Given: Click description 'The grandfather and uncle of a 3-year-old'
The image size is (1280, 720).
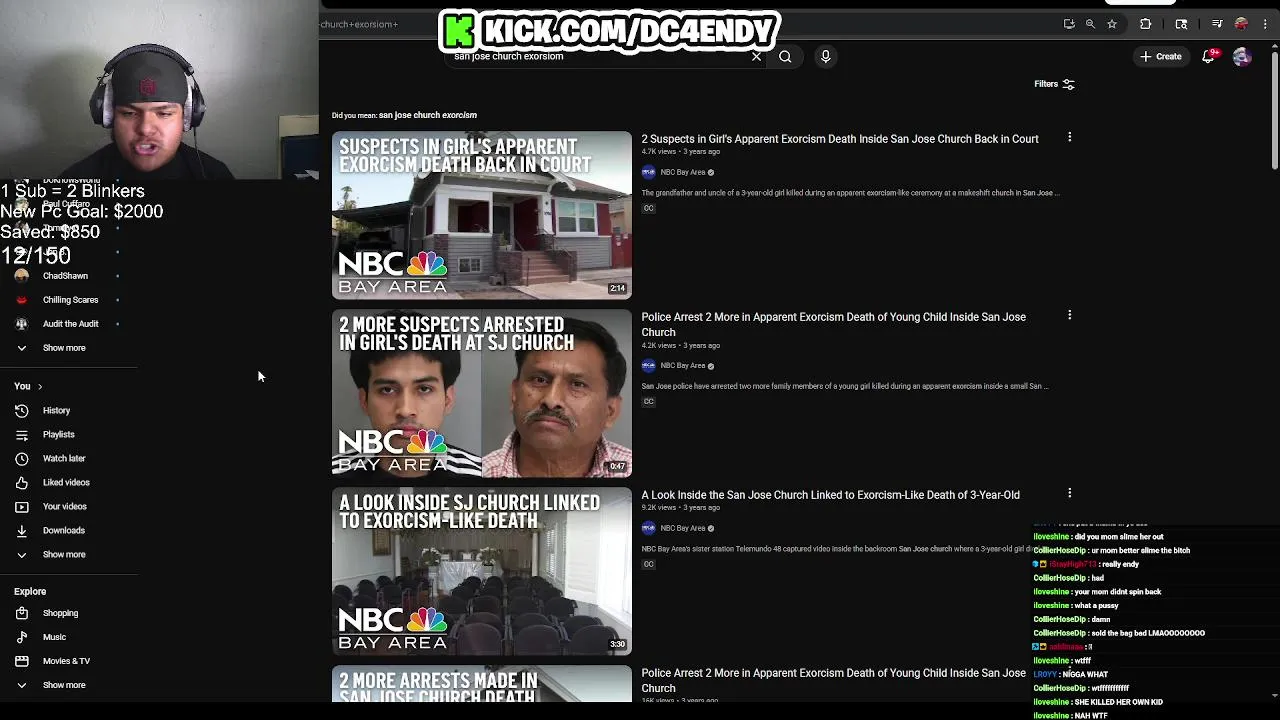Looking at the screenshot, I should coord(850,193).
